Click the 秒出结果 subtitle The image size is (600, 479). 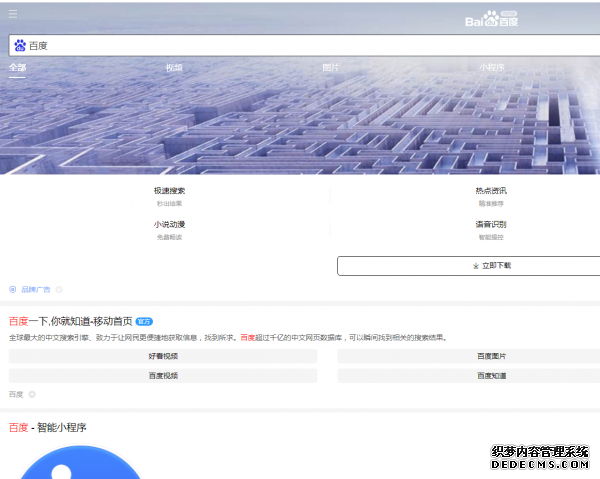pos(169,204)
